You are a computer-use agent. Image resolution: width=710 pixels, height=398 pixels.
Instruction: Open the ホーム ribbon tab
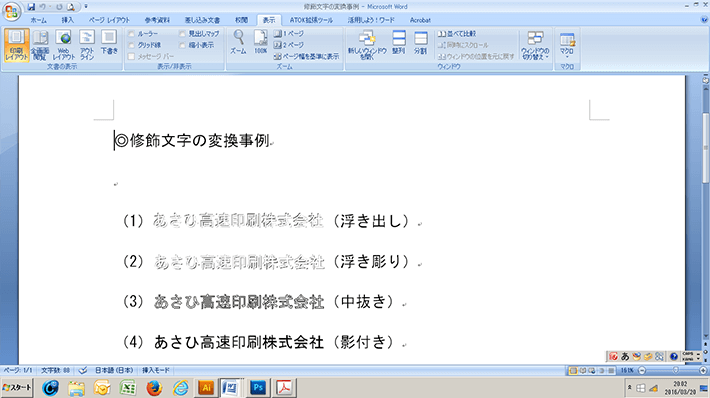pos(38,20)
